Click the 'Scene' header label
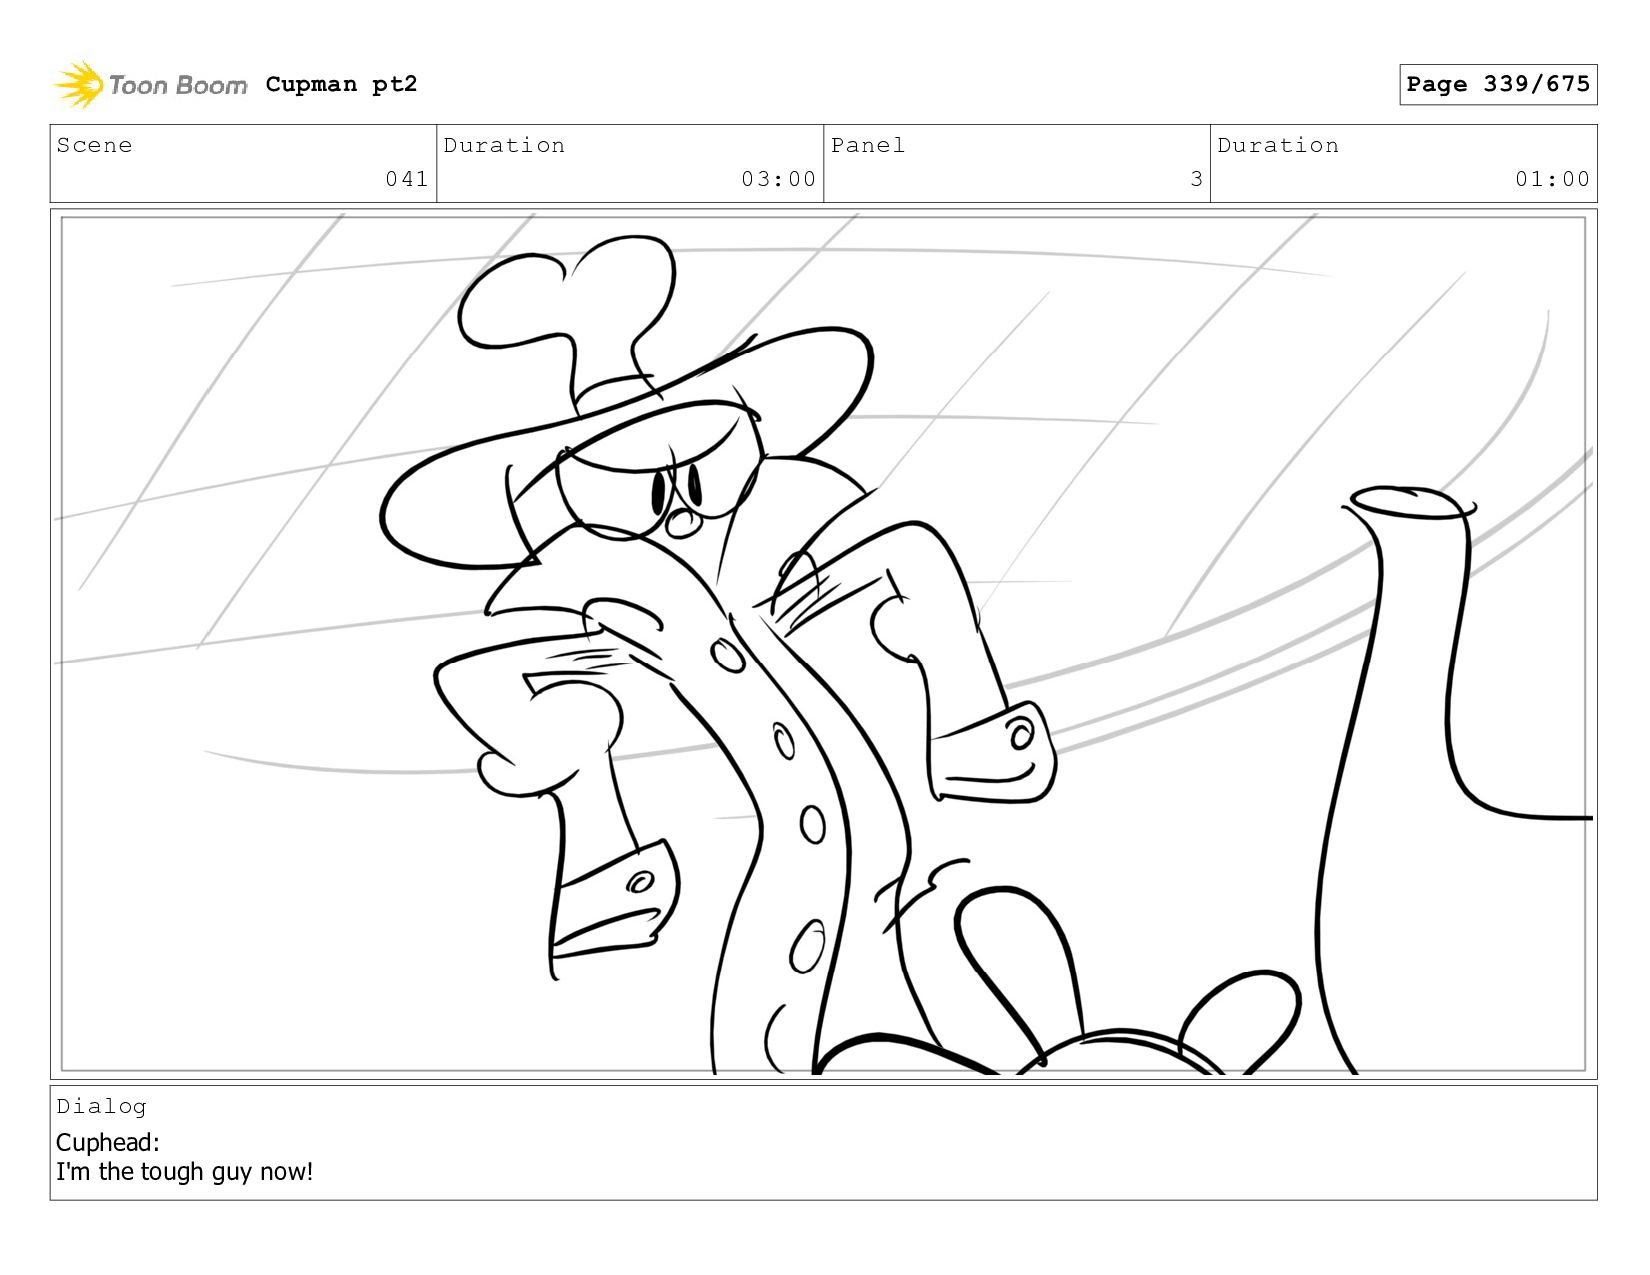The height and width of the screenshot is (1275, 1650). [94, 145]
